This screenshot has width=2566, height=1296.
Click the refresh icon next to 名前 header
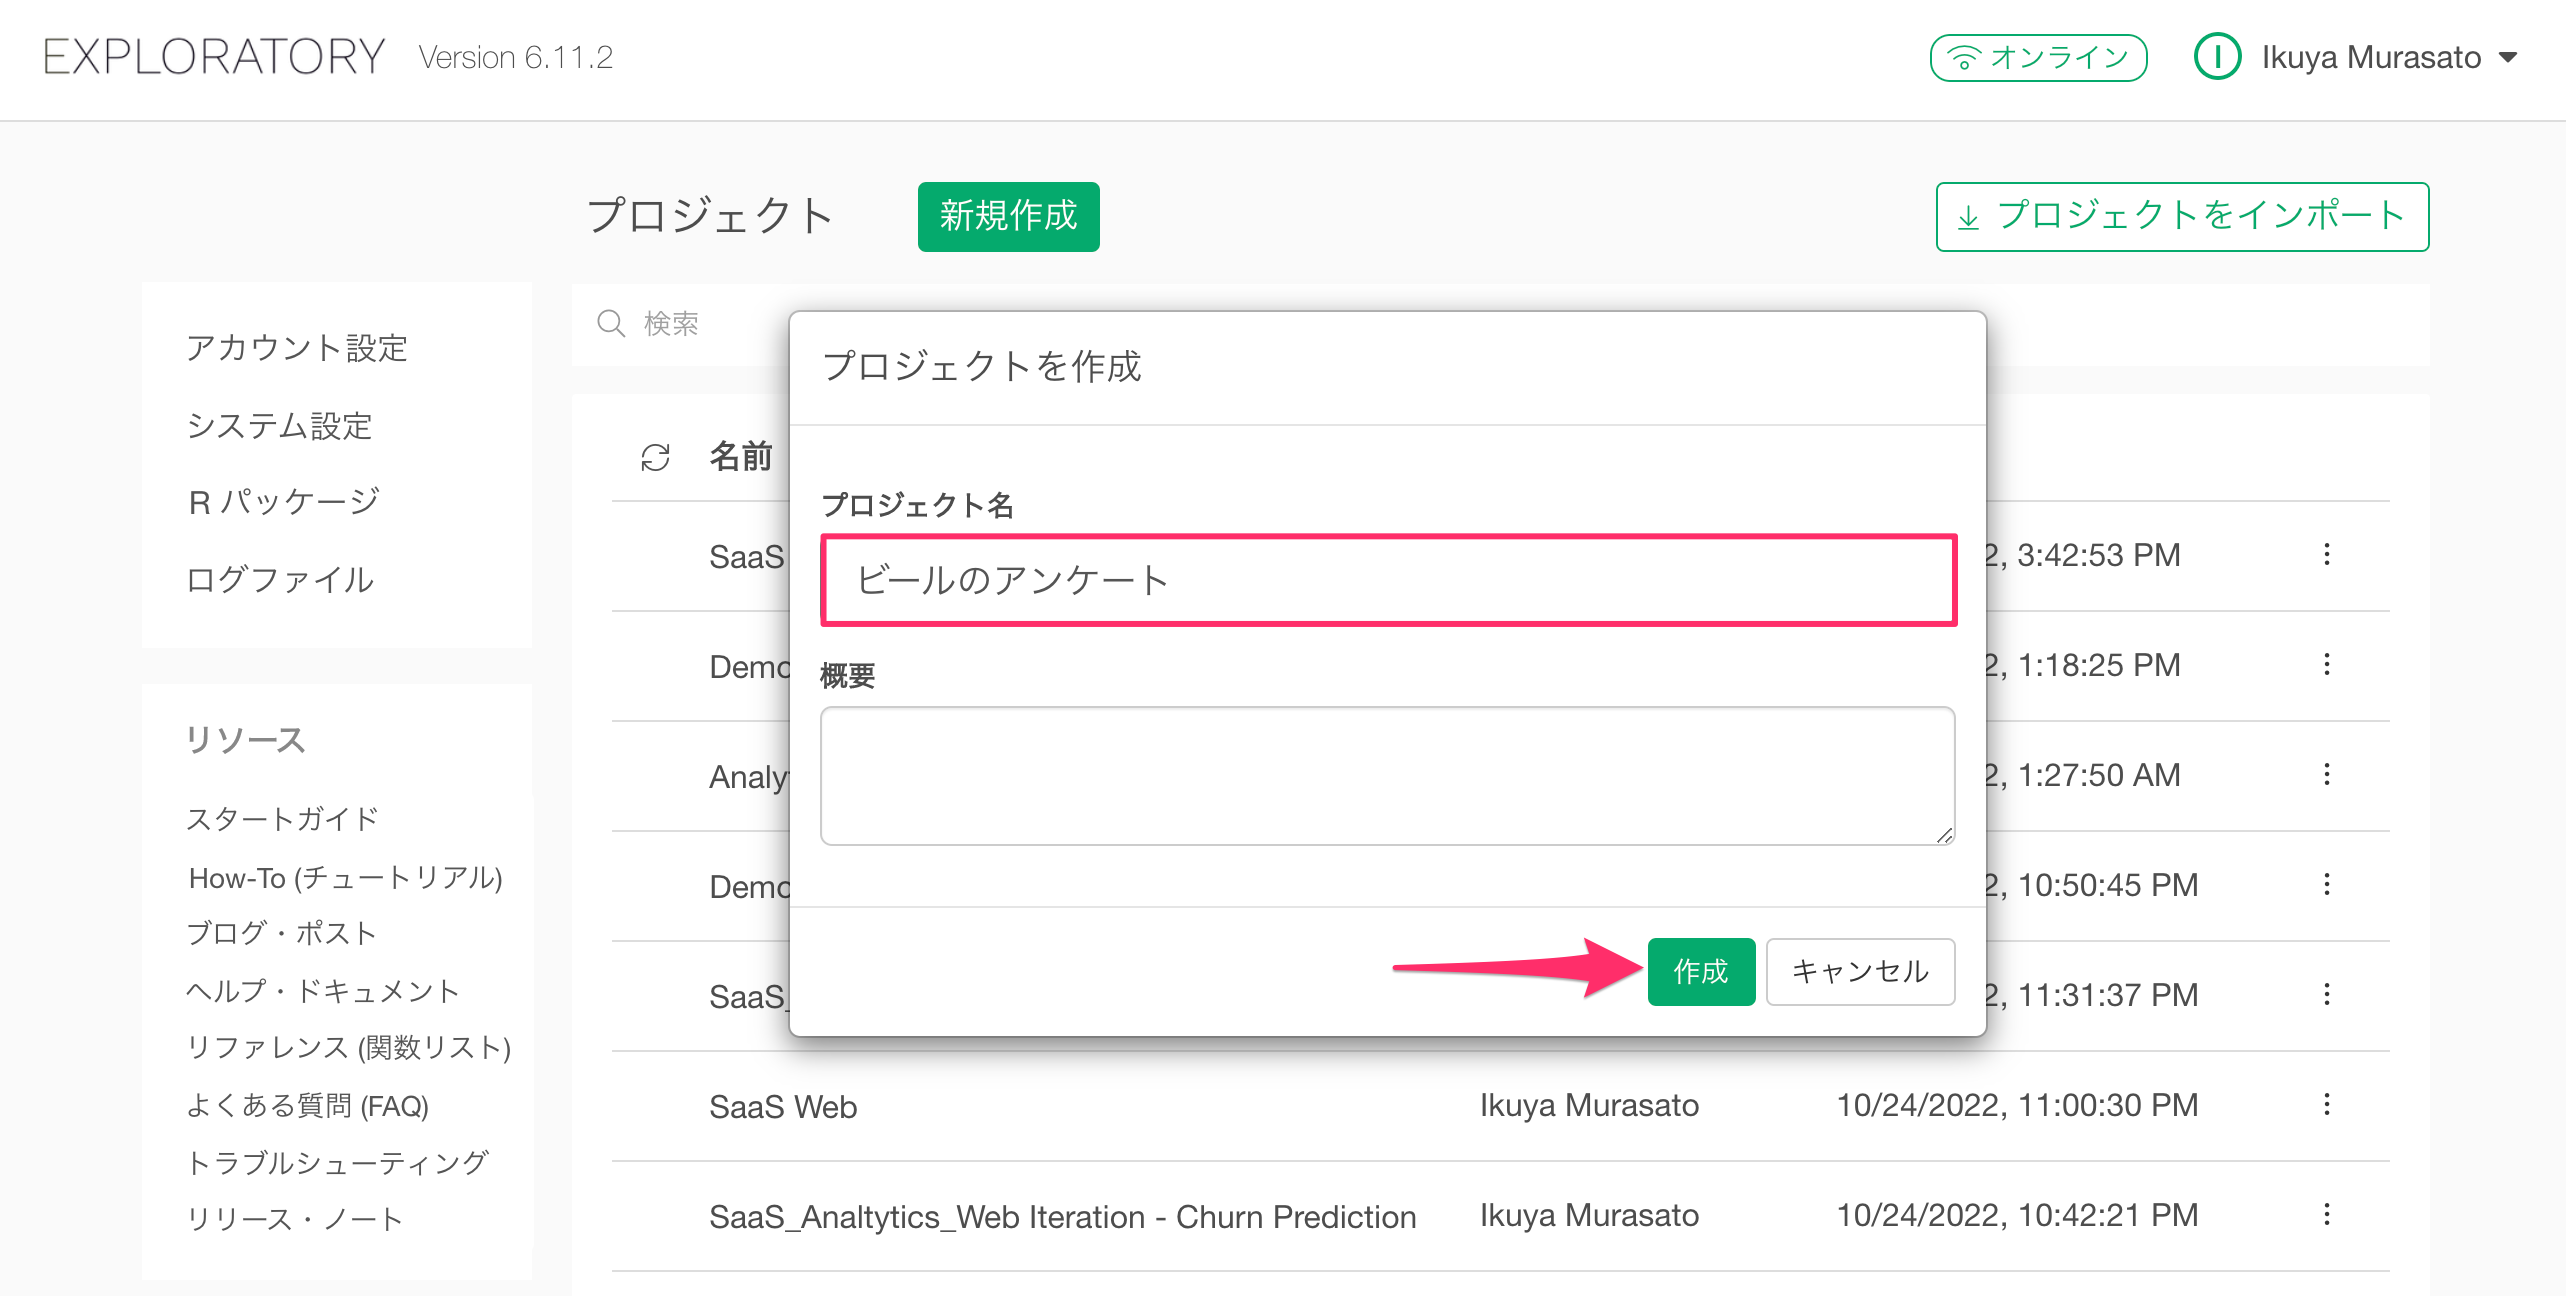655,457
